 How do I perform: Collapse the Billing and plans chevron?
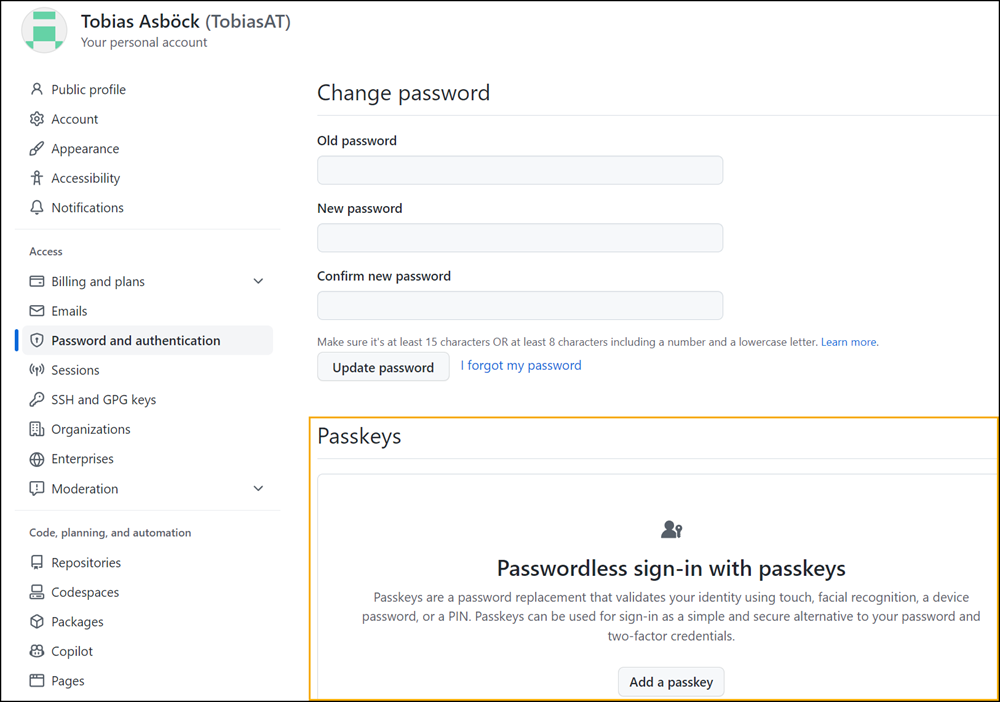[258, 281]
